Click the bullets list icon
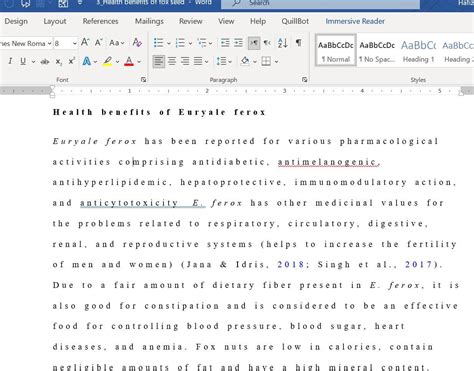The width and height of the screenshot is (474, 371). tap(158, 43)
